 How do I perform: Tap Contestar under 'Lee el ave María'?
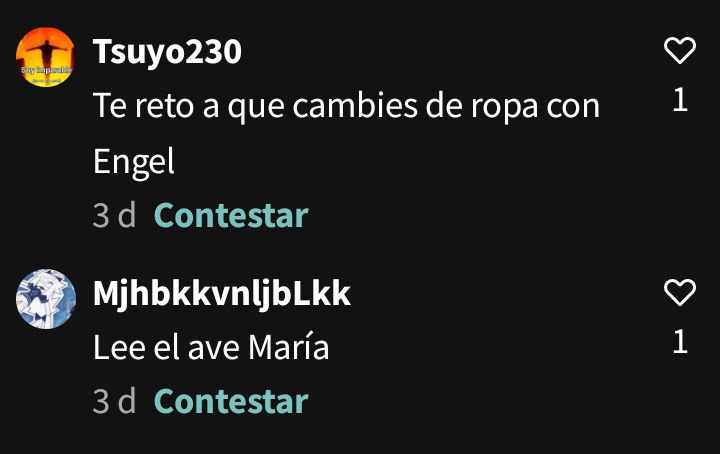click(x=231, y=401)
